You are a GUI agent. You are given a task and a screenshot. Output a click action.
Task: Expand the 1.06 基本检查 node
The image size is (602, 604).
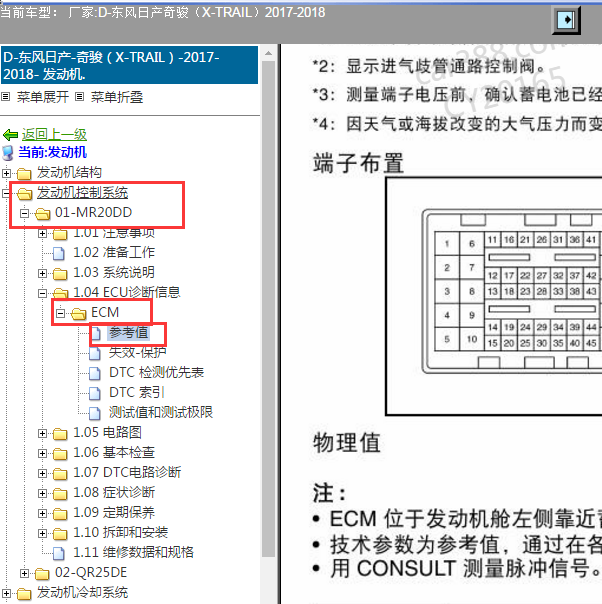(x=42, y=454)
